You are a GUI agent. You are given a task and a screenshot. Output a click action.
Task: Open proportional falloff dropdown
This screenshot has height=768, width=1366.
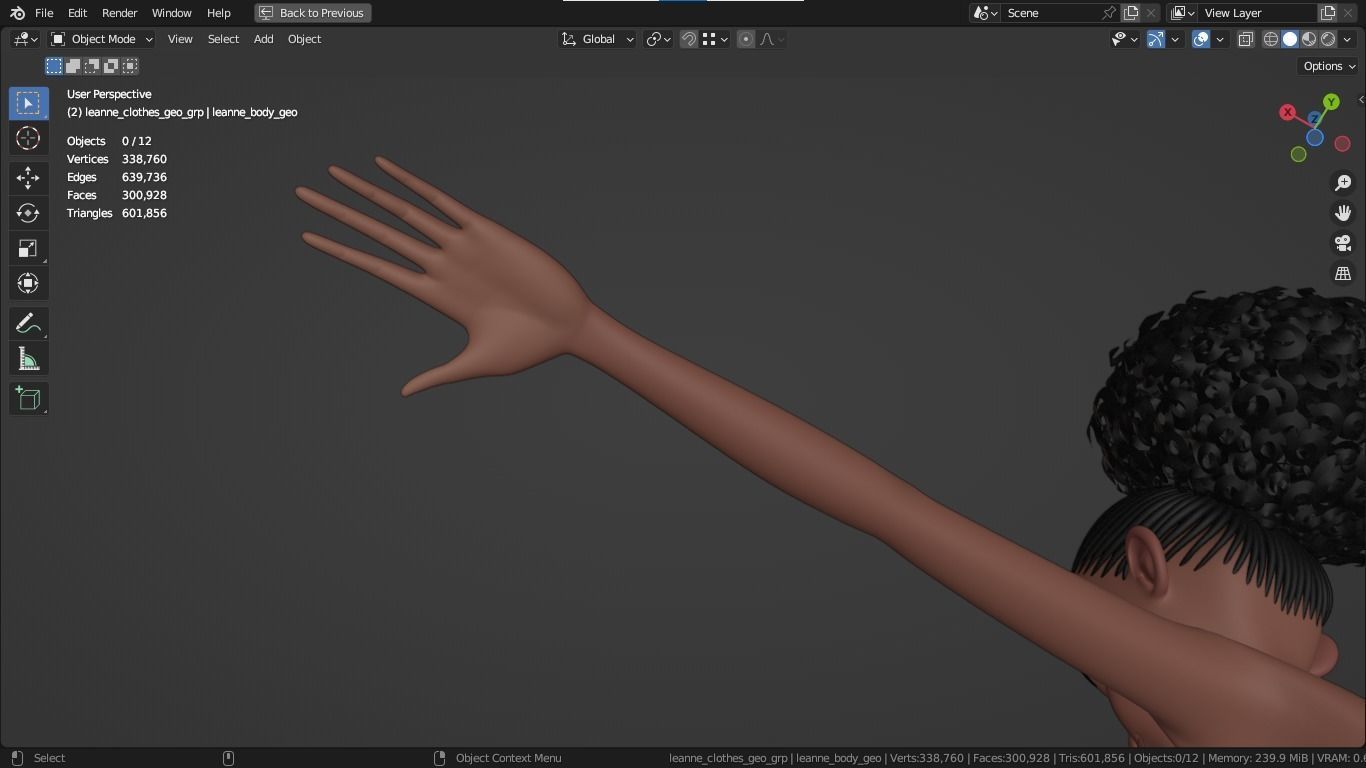click(772, 39)
